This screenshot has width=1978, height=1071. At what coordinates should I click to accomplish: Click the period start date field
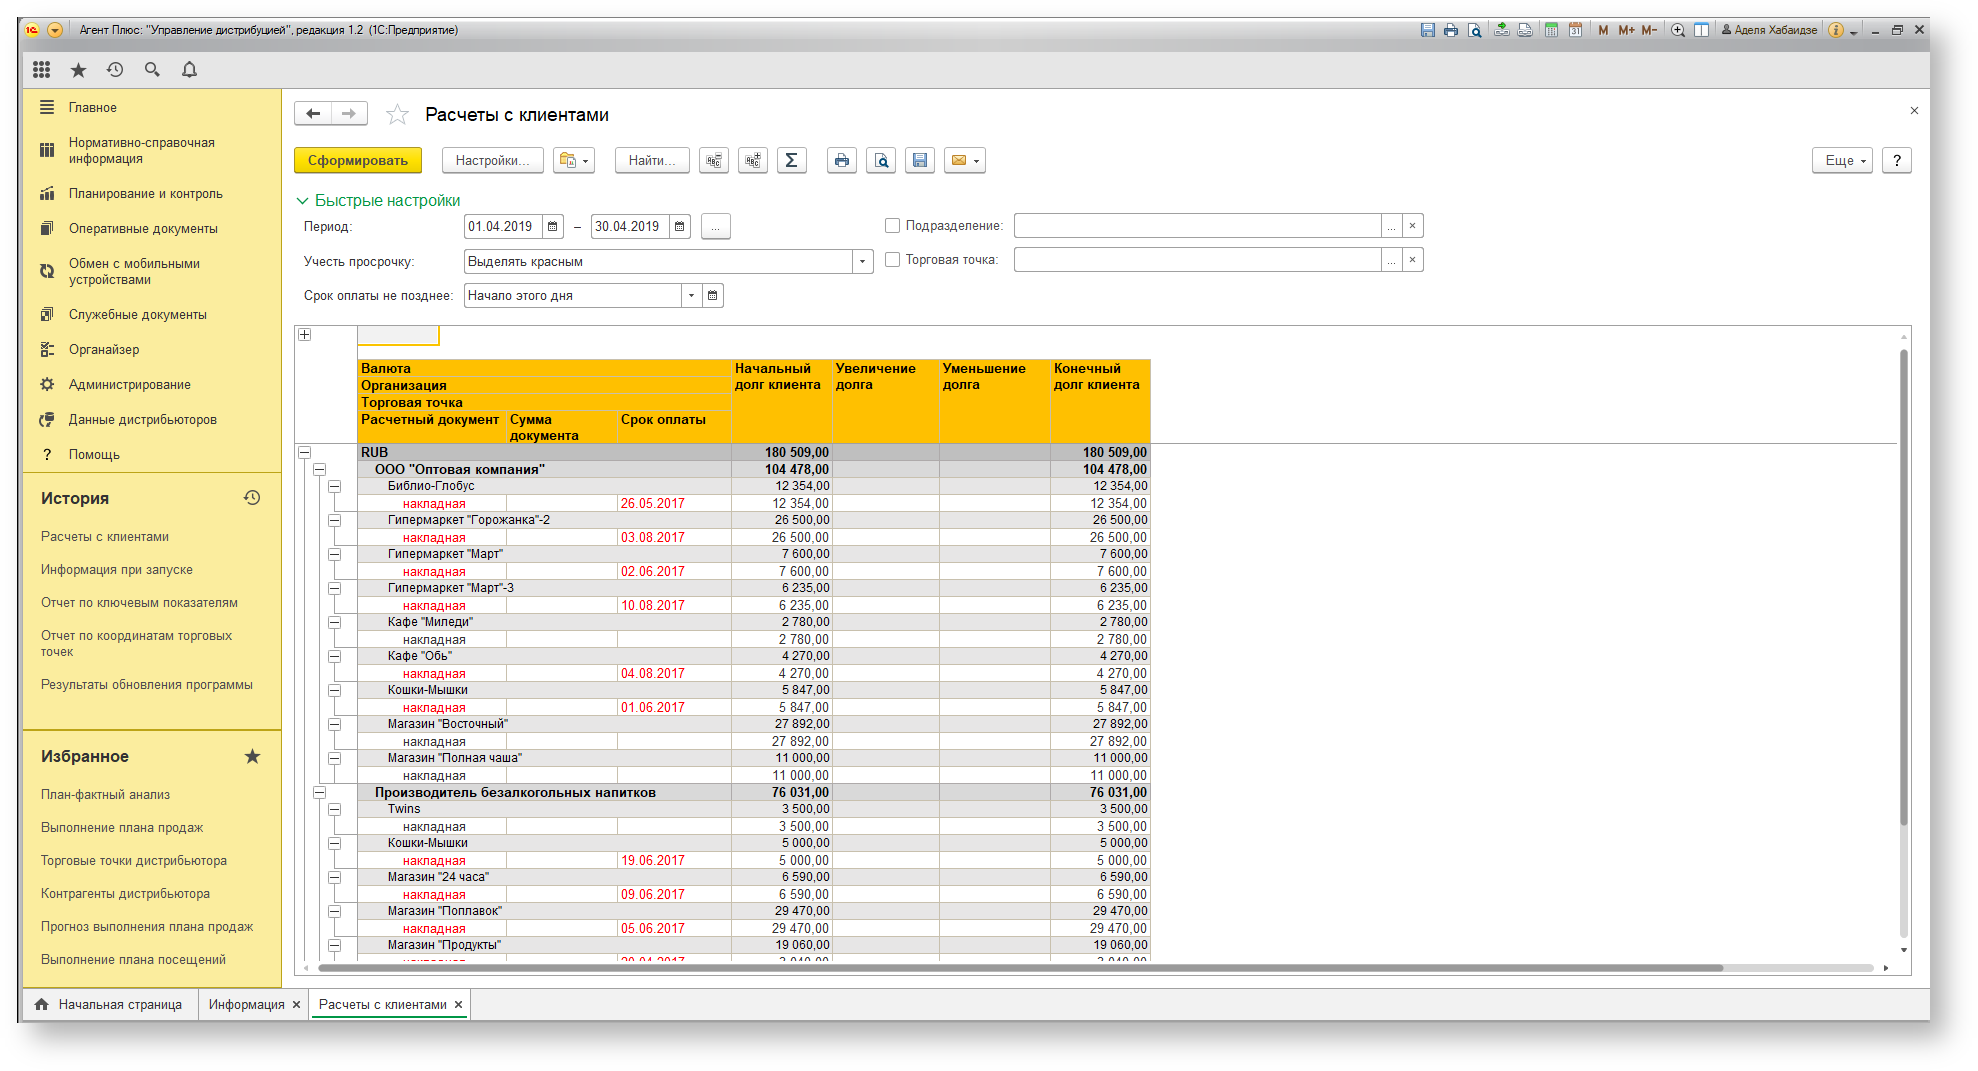[502, 227]
